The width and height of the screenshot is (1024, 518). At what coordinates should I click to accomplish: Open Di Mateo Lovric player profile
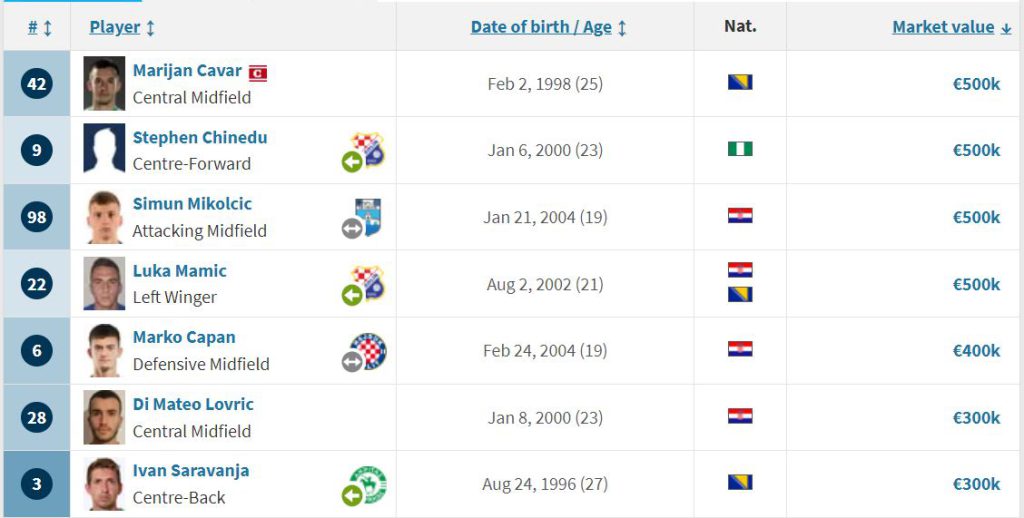[193, 404]
